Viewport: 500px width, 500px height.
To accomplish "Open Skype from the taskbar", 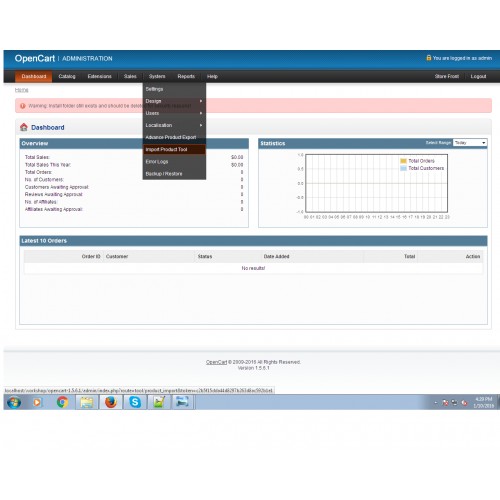I will tap(135, 402).
